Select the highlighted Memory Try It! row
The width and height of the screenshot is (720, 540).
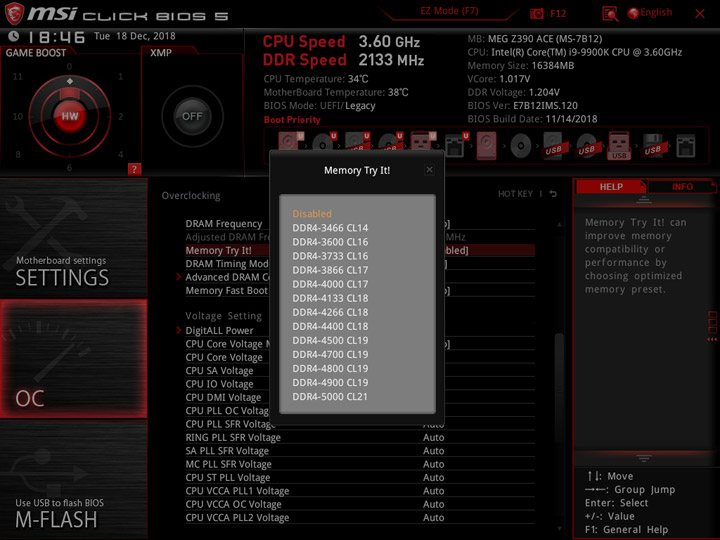point(360,250)
